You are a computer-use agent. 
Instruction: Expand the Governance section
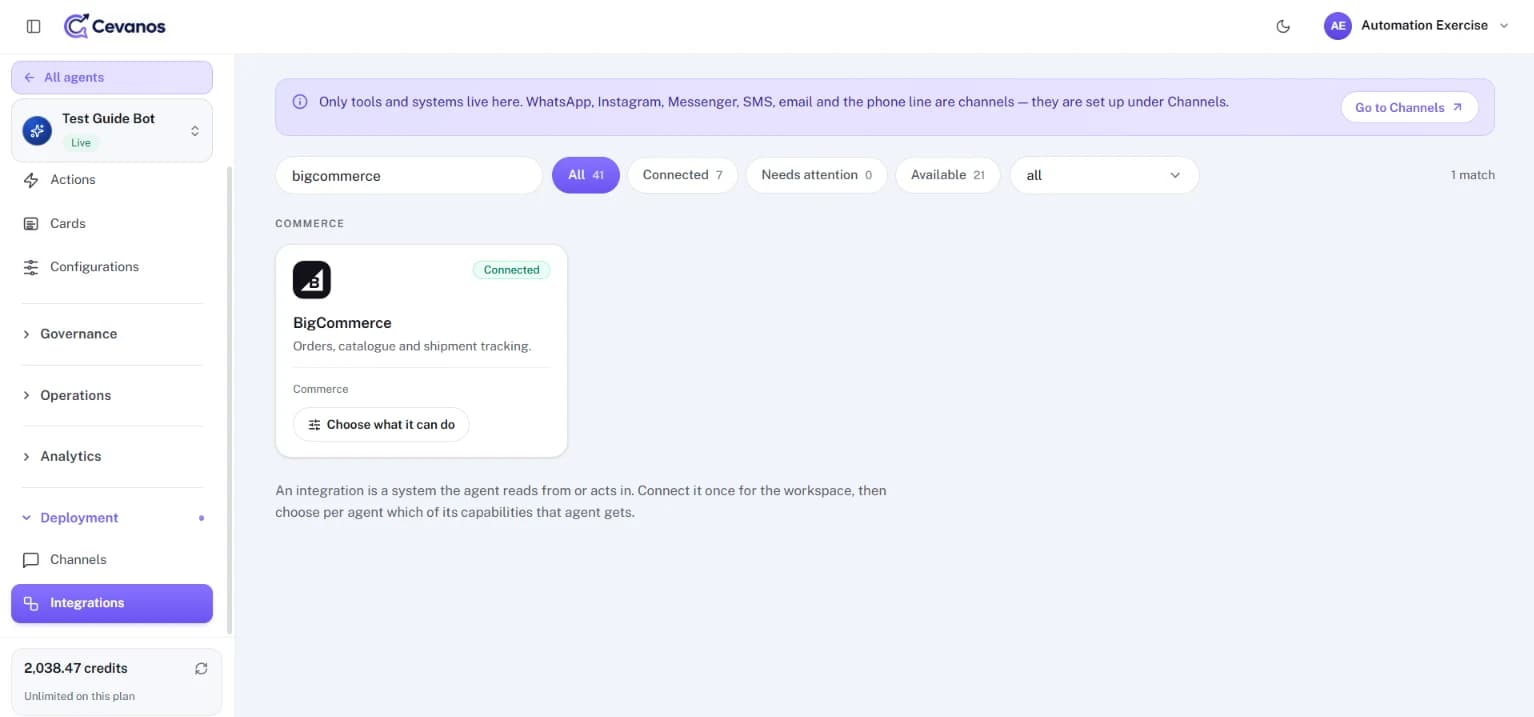click(x=112, y=334)
